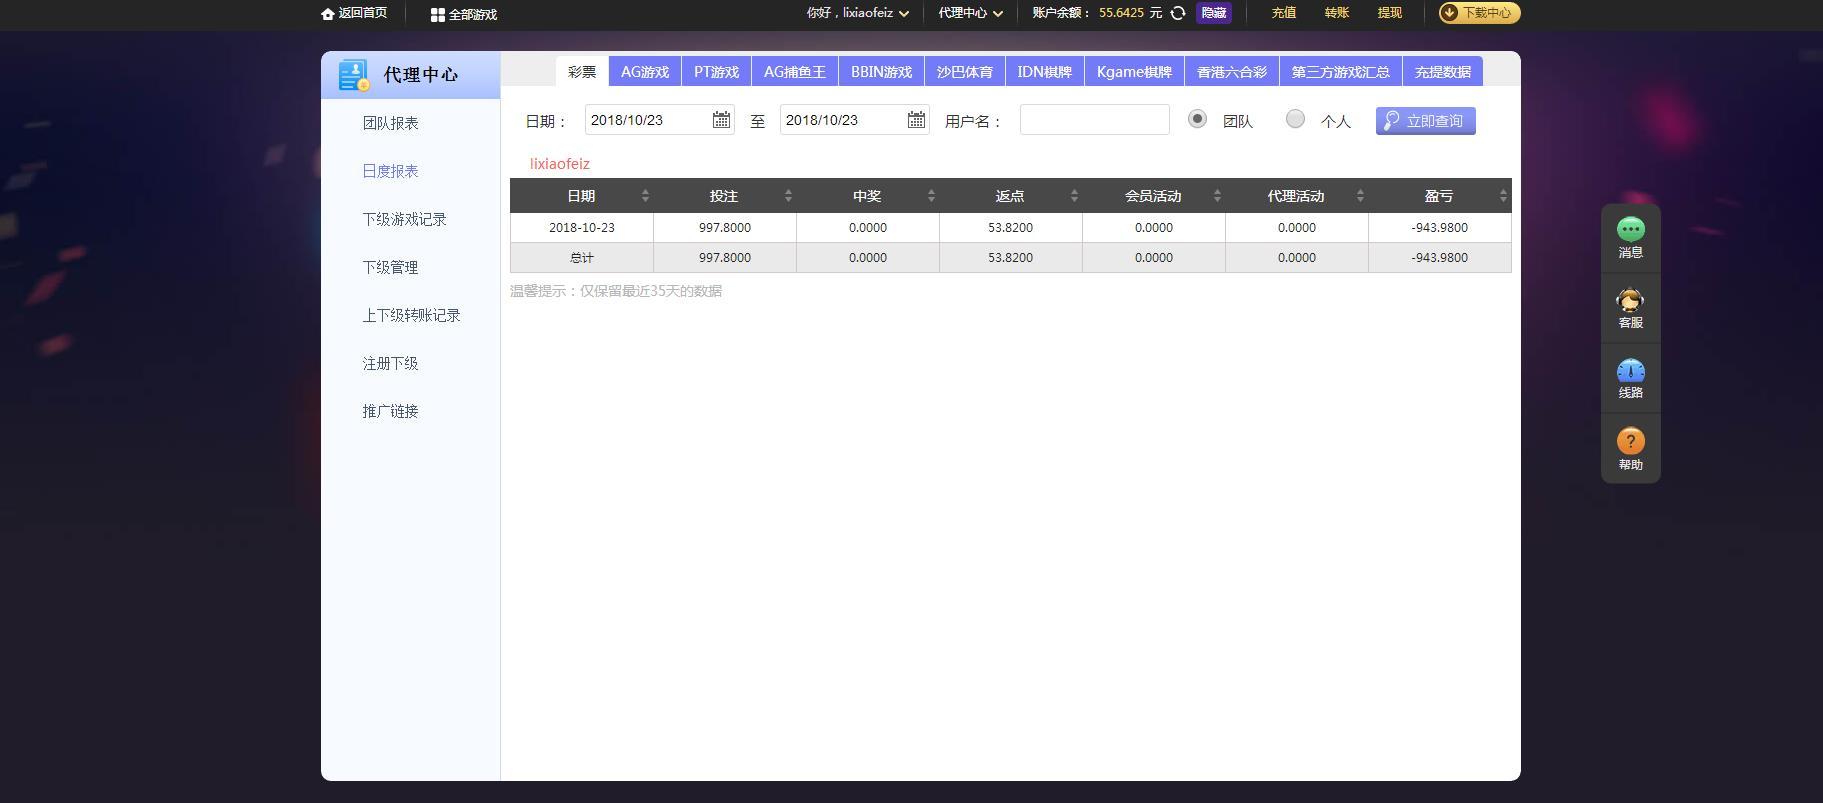1823x803 pixels.
Task: Sort table by 会员活动 column arrows
Action: 1217,196
